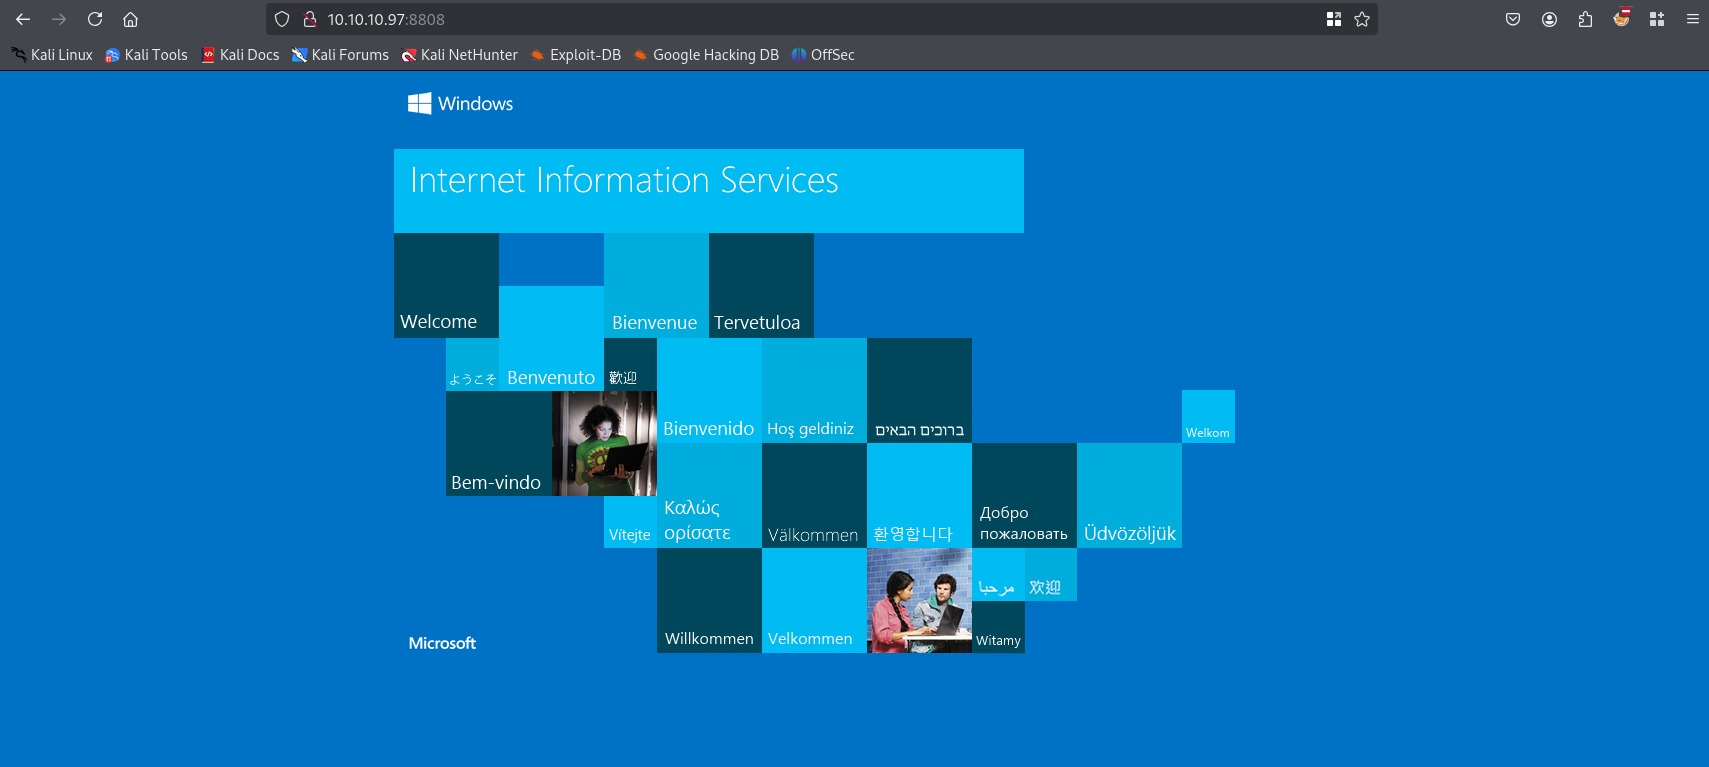Viewport: 1709px width, 767px height.
Task: Click the Добро пожаловать tile
Action: pyautogui.click(x=1024, y=495)
